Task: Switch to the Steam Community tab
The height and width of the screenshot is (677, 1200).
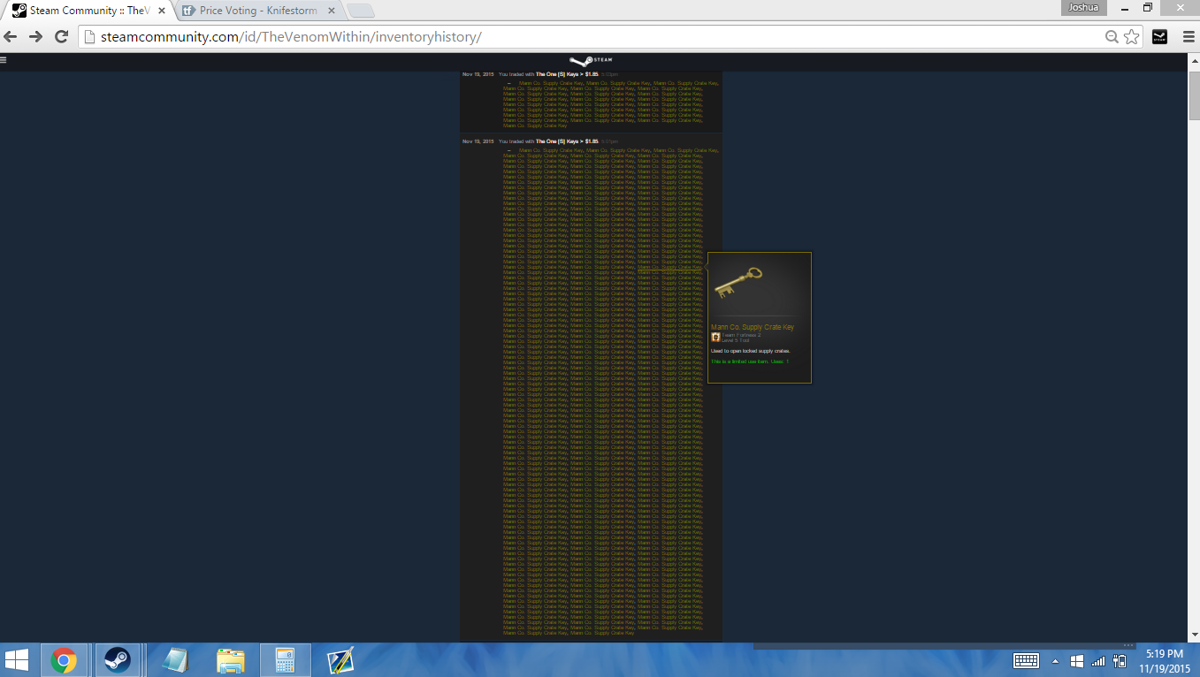Action: 88,11
